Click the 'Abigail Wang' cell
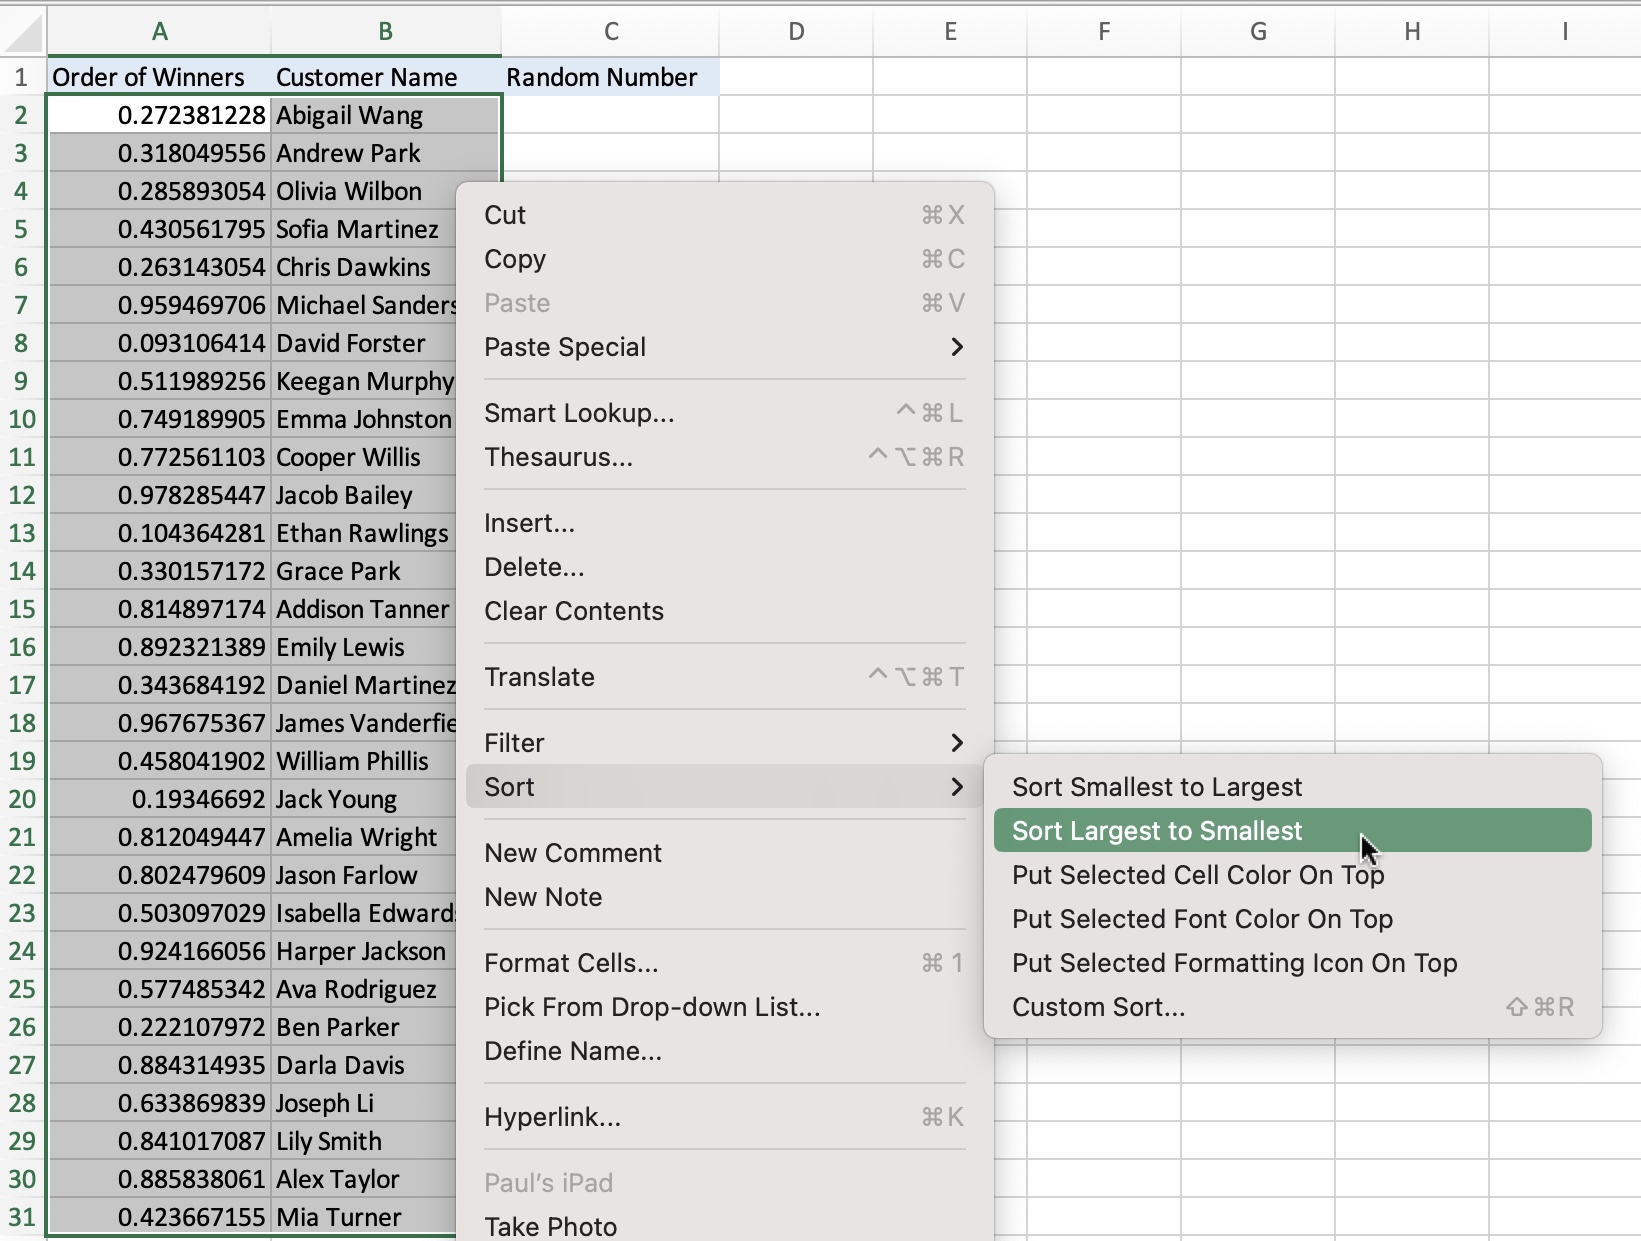 coord(386,115)
